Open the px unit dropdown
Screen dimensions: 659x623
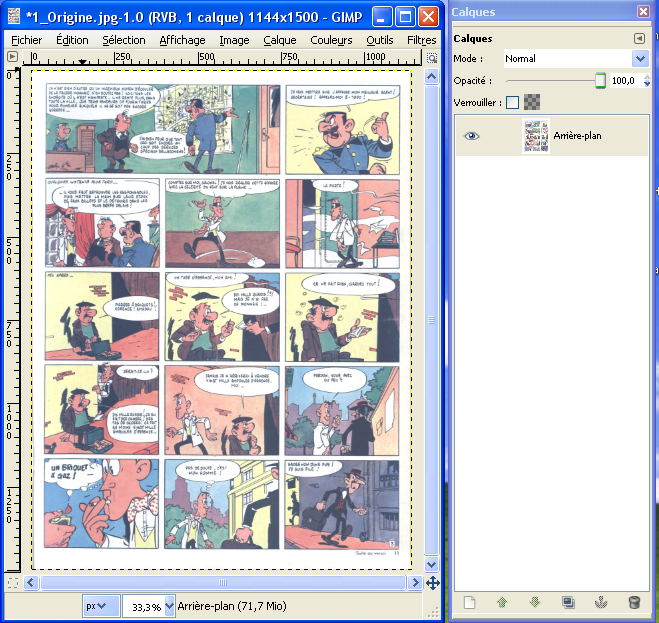pyautogui.click(x=101, y=606)
